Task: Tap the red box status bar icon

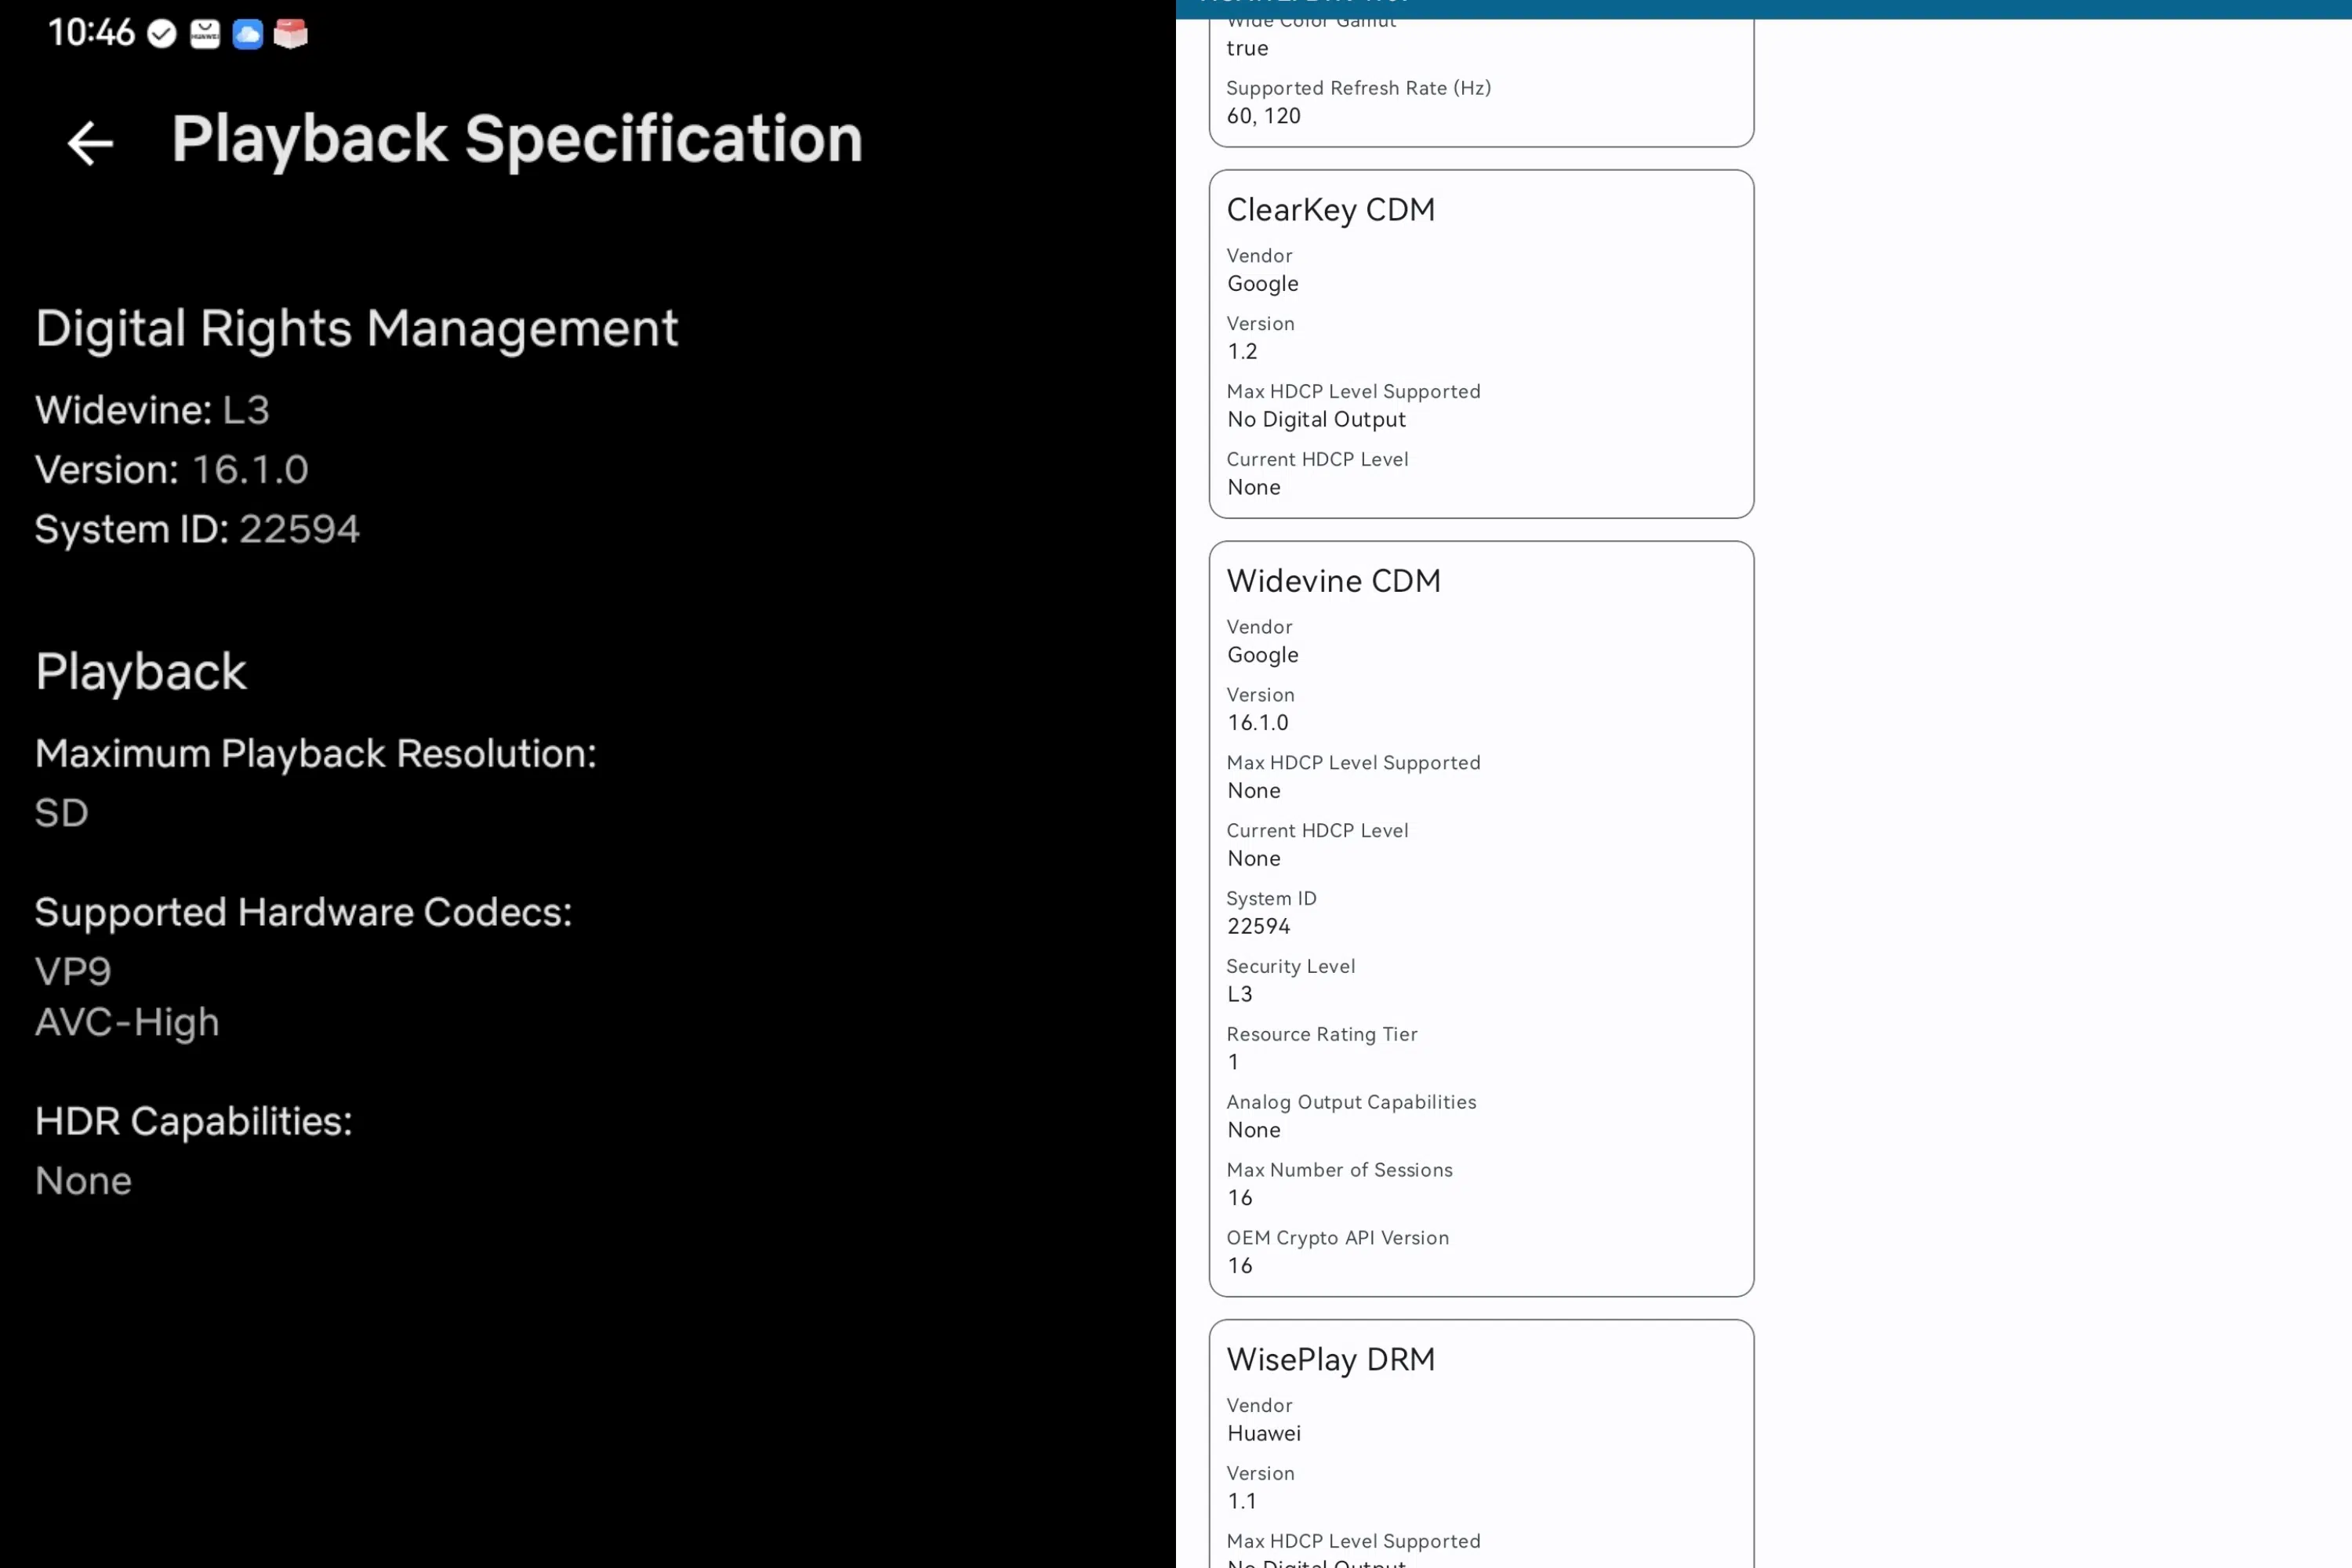Action: click(291, 35)
